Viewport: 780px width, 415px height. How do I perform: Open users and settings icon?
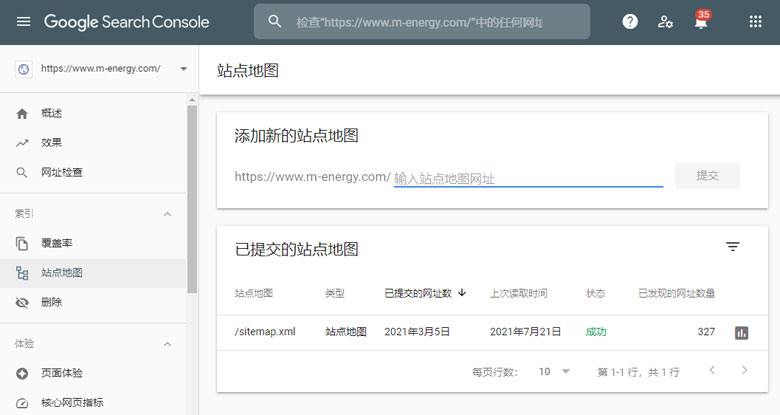tap(665, 22)
